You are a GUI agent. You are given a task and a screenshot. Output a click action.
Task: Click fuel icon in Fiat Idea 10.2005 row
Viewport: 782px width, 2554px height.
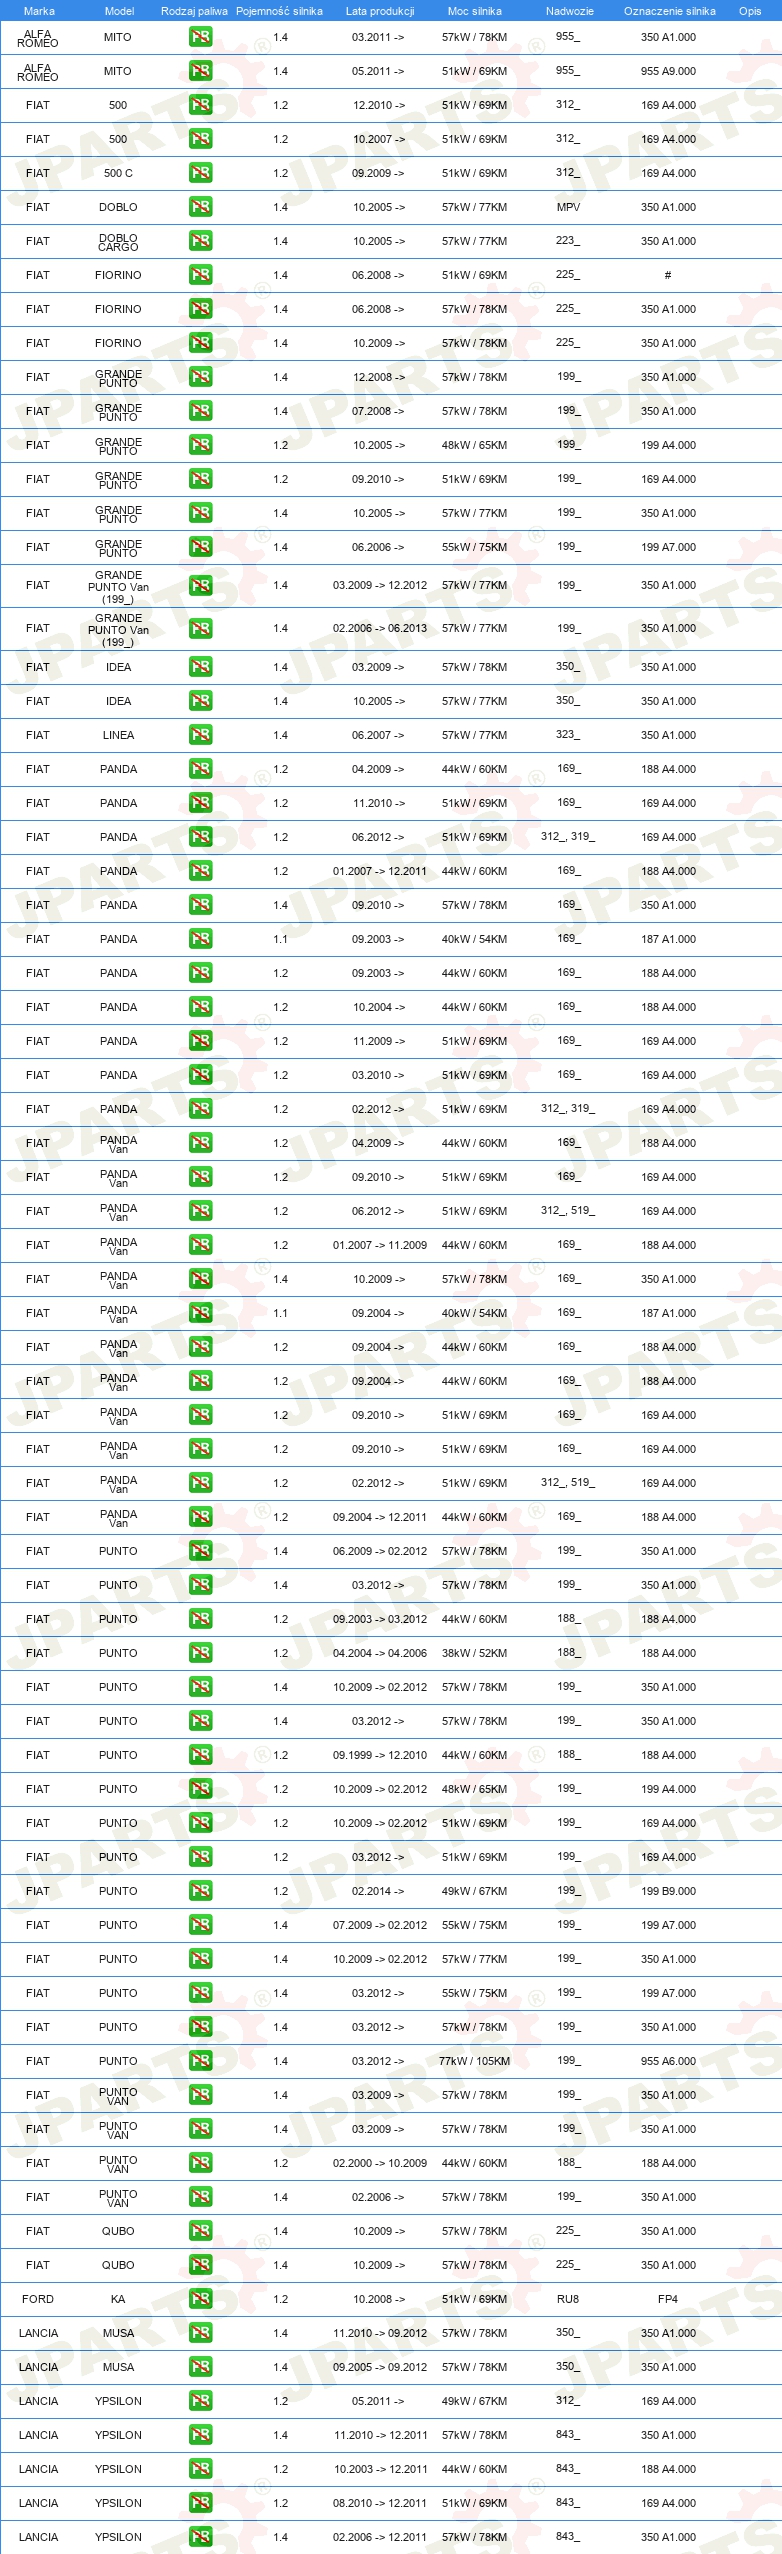click(x=200, y=701)
